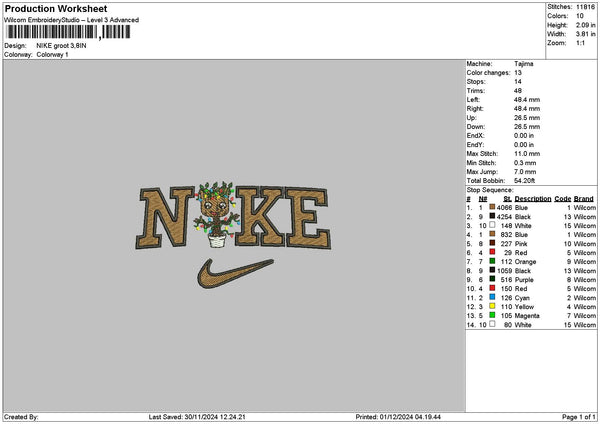This screenshot has width=600, height=424.
Task: Click the Code column header
Action: click(x=562, y=199)
